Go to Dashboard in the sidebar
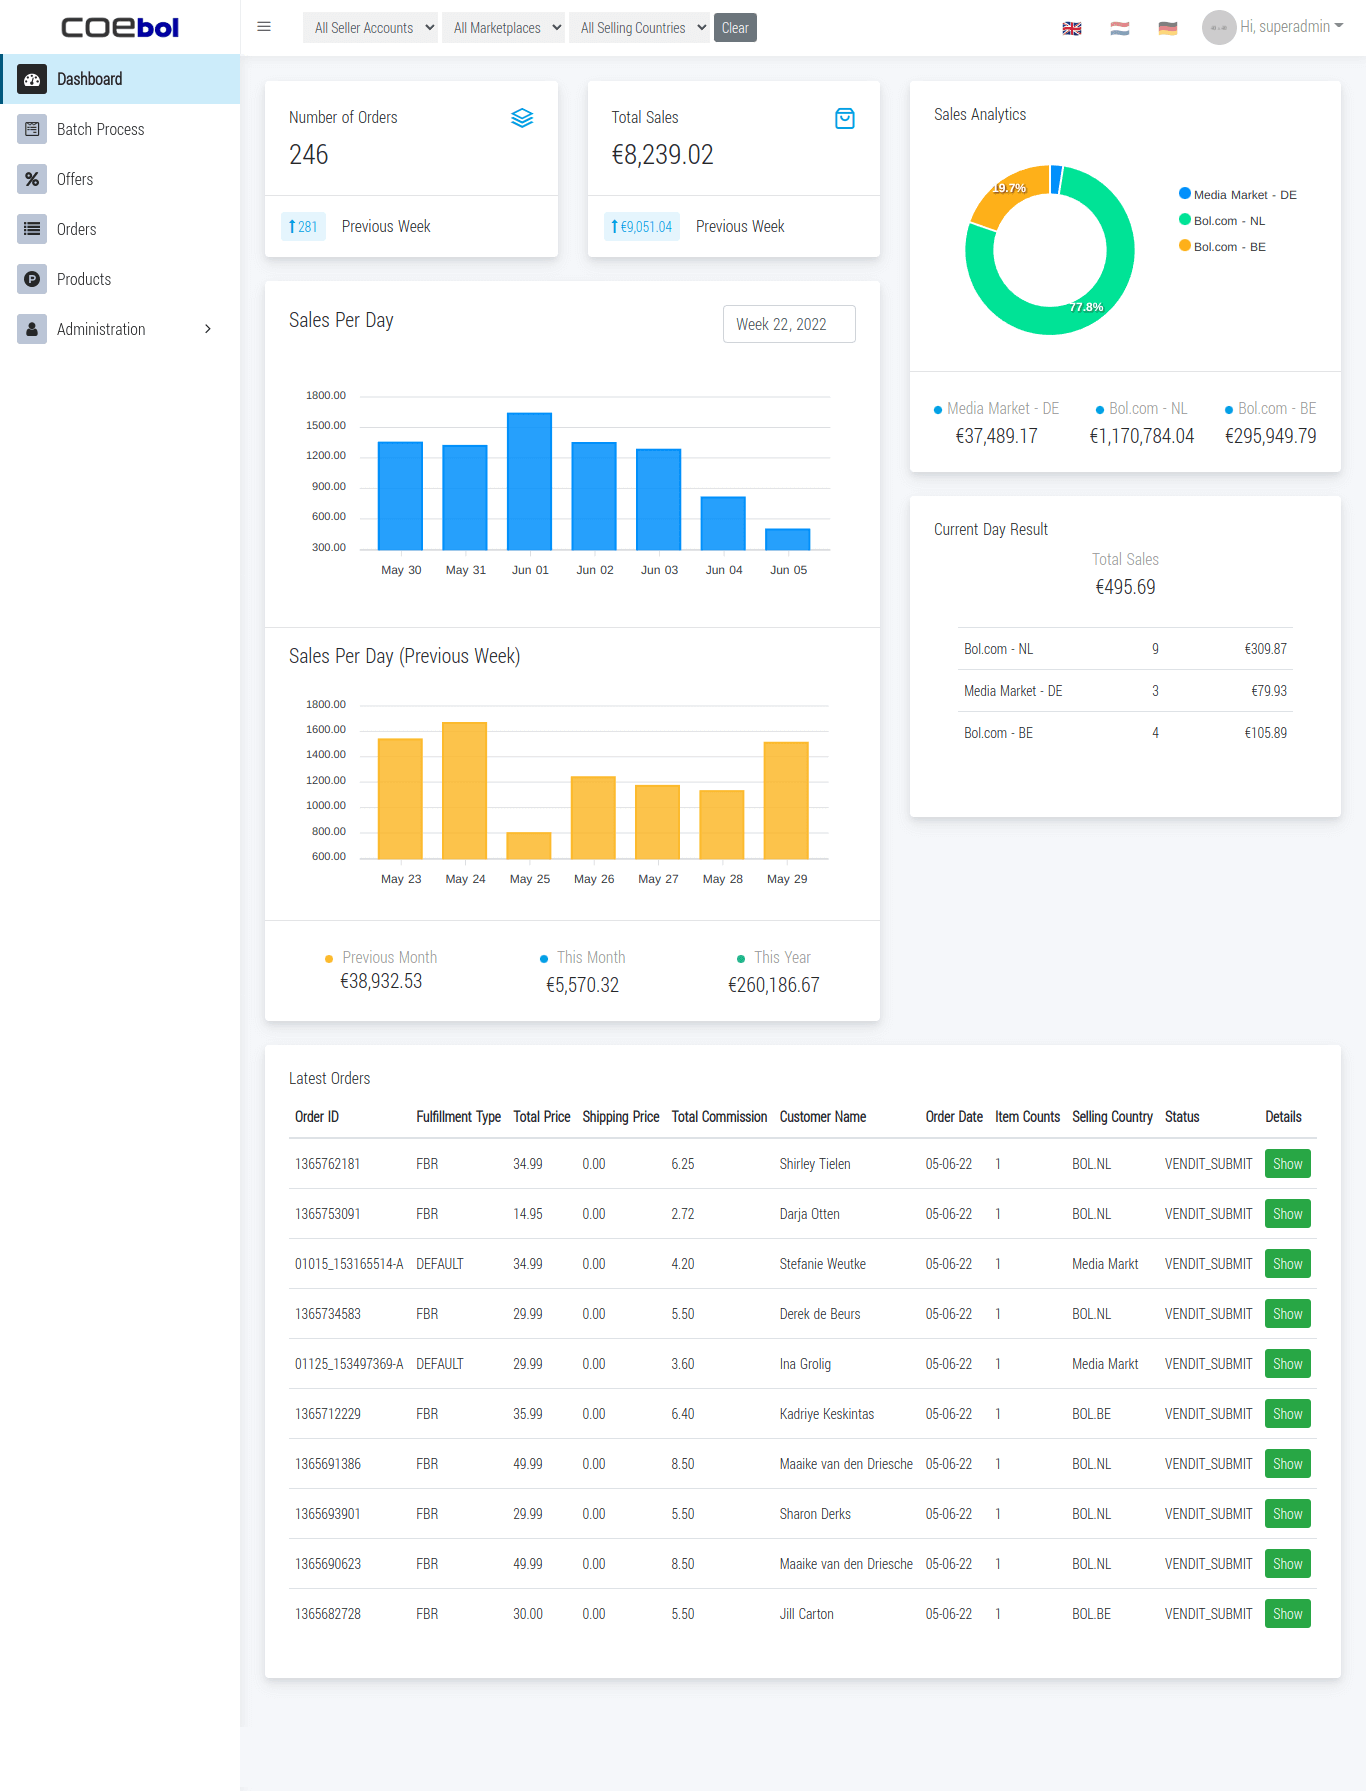Viewport: 1366px width, 1791px height. pyautogui.click(x=120, y=79)
